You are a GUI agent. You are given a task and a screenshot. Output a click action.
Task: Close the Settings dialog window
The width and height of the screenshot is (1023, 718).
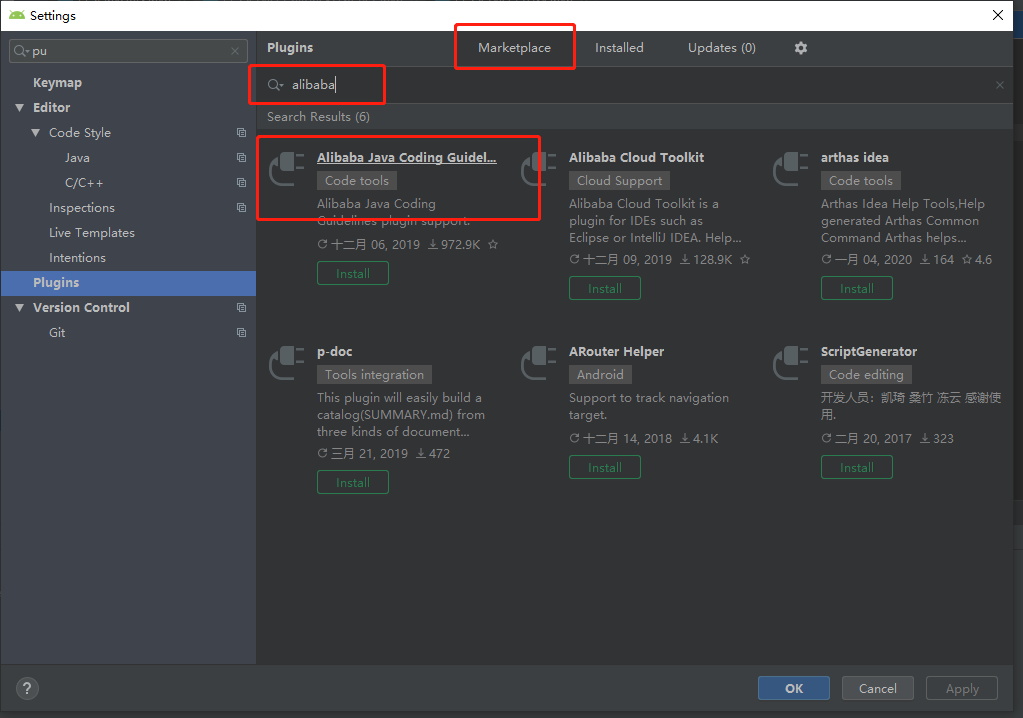pos(998,15)
